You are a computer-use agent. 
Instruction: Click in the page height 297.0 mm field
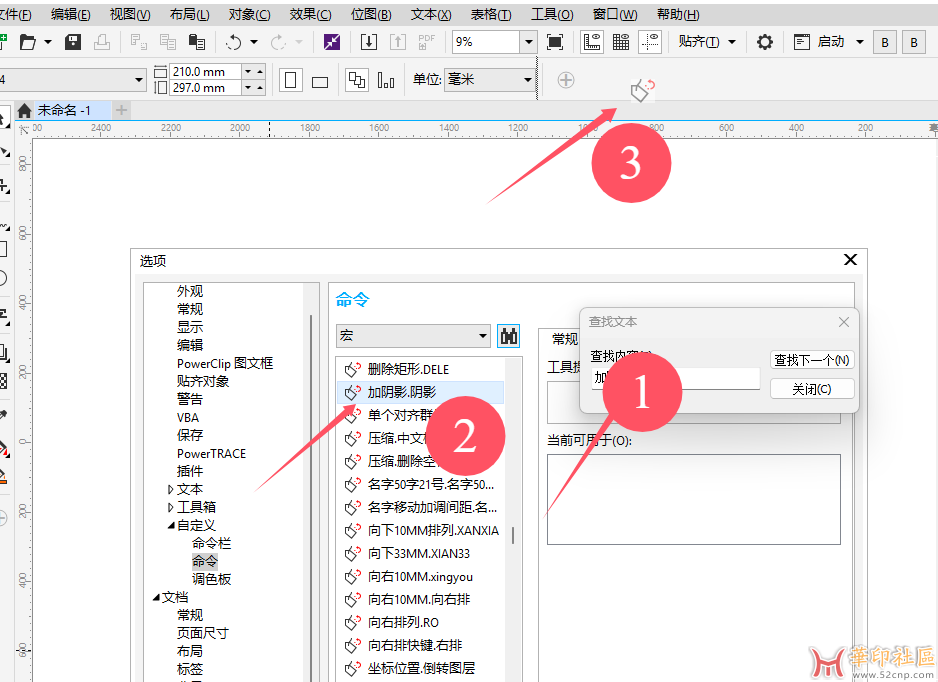click(x=205, y=88)
